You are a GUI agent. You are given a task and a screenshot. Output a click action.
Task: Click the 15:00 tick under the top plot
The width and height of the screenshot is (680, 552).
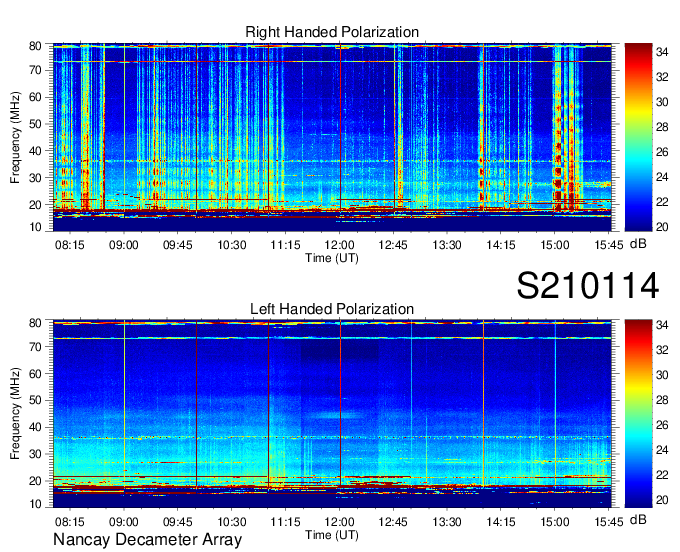click(x=555, y=245)
